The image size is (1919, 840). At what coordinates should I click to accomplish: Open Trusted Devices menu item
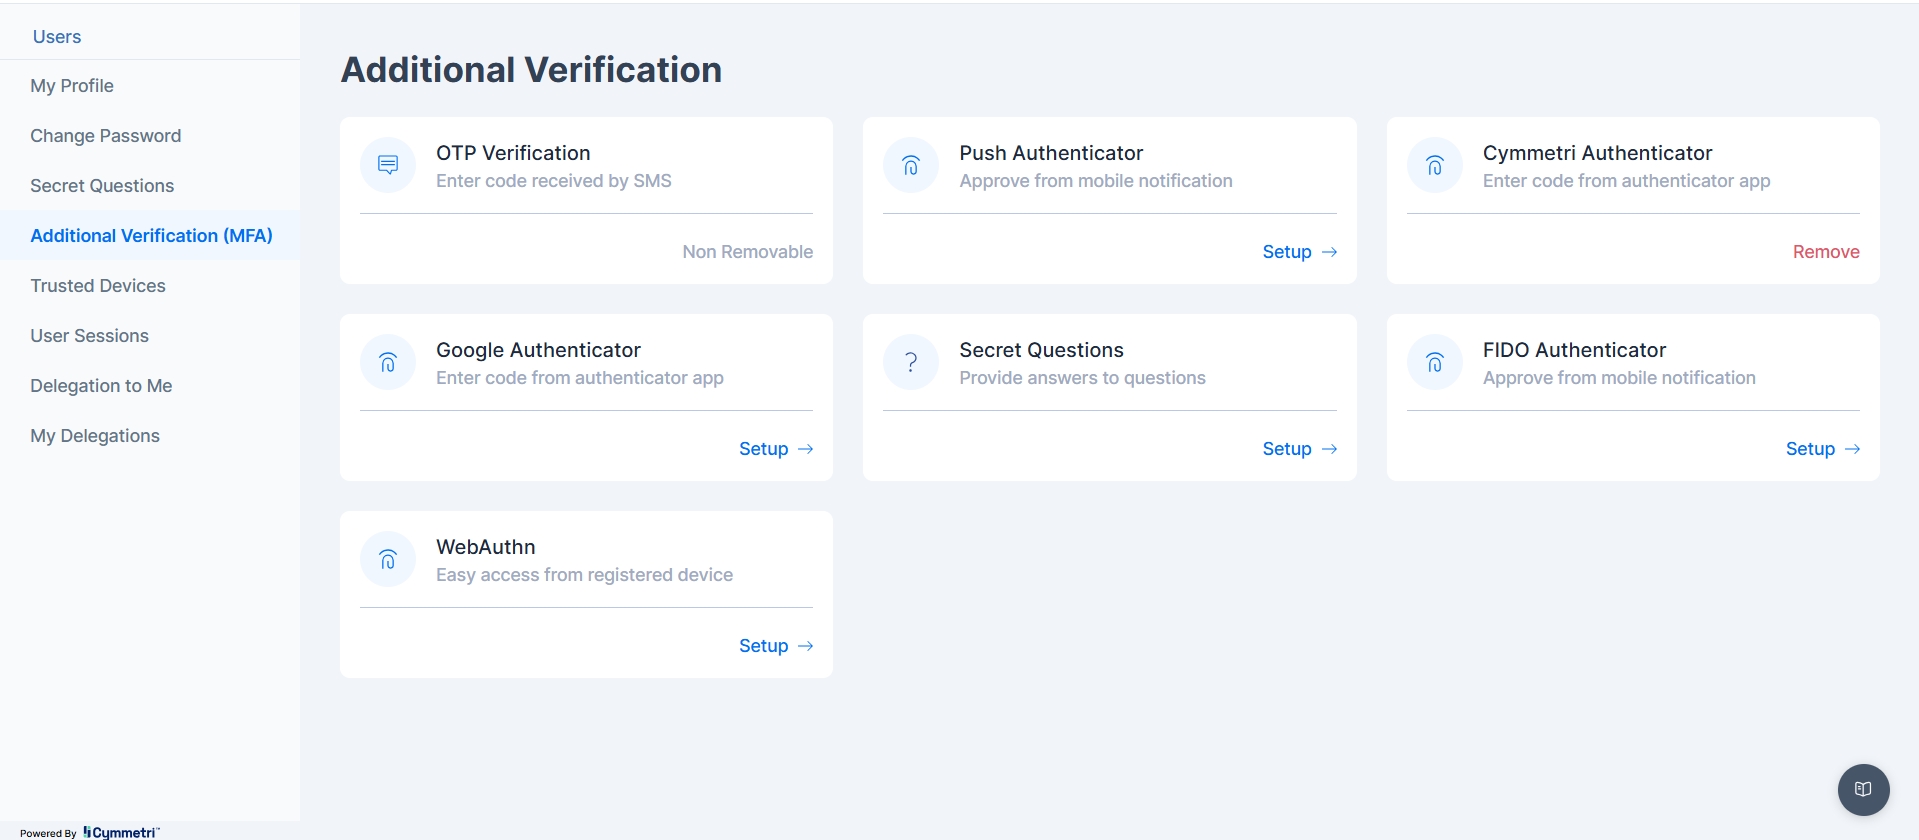[x=98, y=286]
